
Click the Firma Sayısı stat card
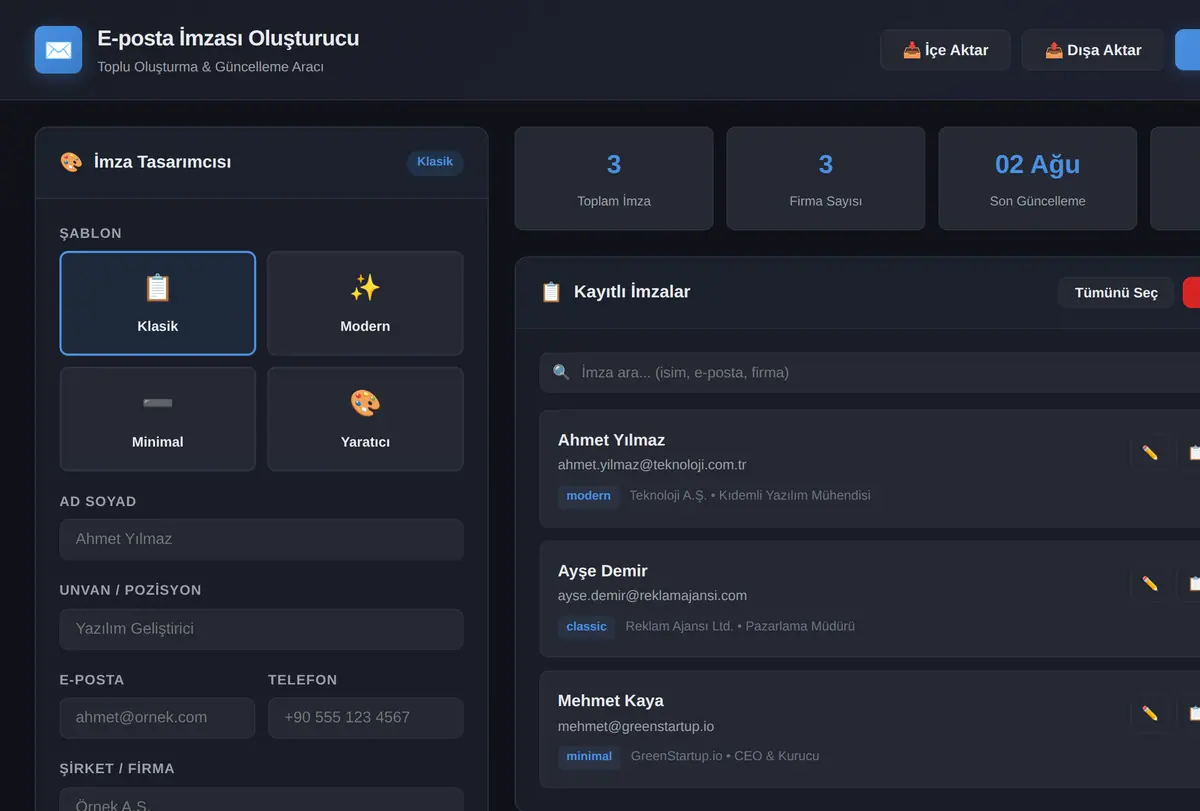click(x=826, y=179)
